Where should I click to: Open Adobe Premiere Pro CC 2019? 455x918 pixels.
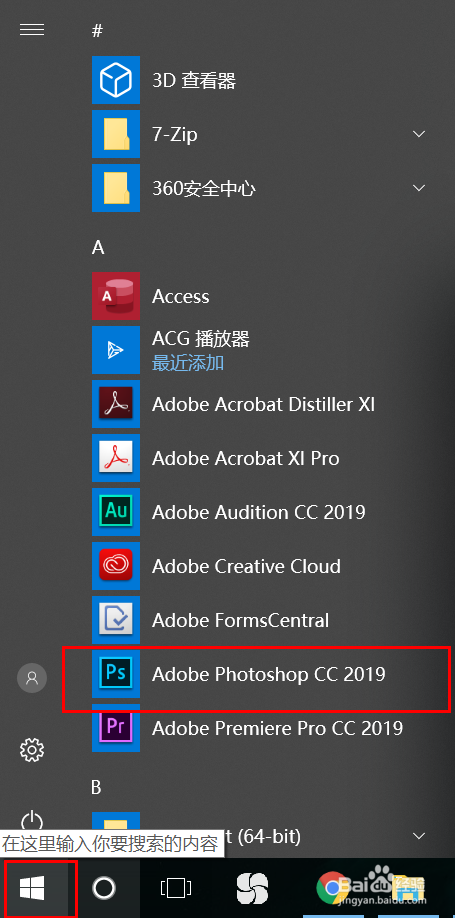coord(116,728)
